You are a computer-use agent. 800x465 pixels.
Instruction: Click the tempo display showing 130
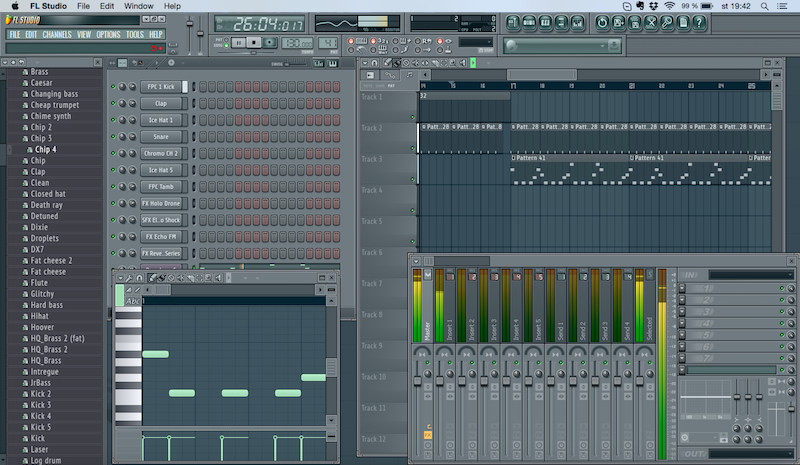296,42
